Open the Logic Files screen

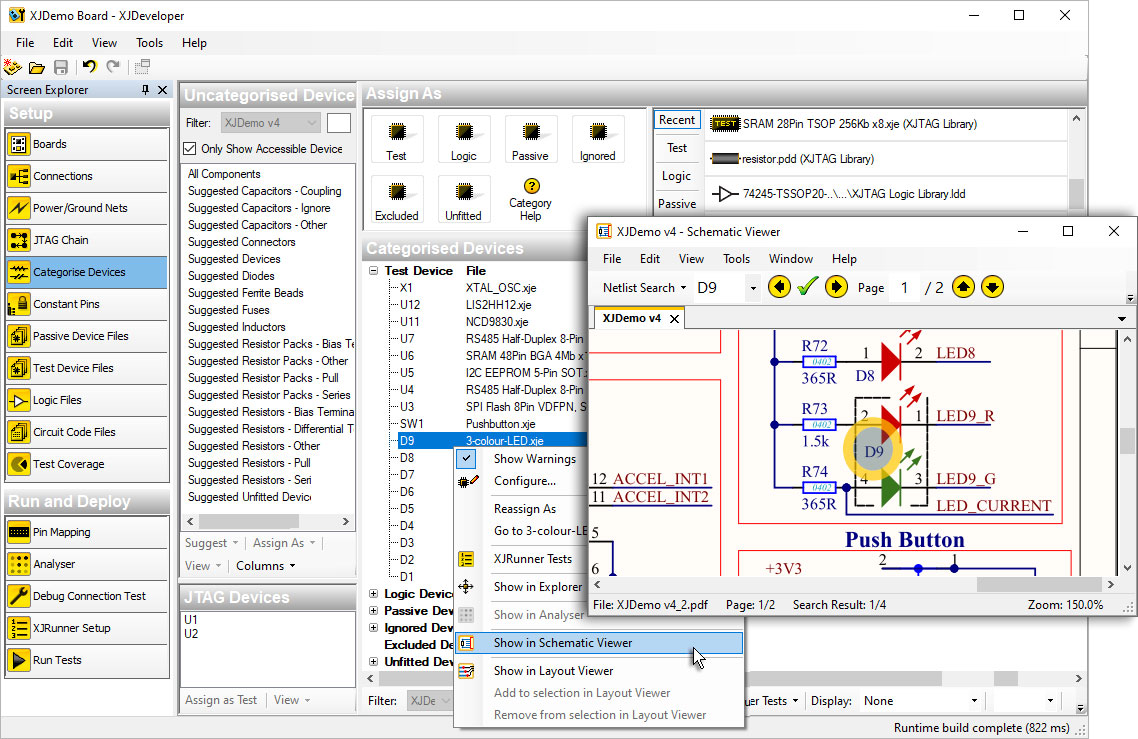coord(87,399)
